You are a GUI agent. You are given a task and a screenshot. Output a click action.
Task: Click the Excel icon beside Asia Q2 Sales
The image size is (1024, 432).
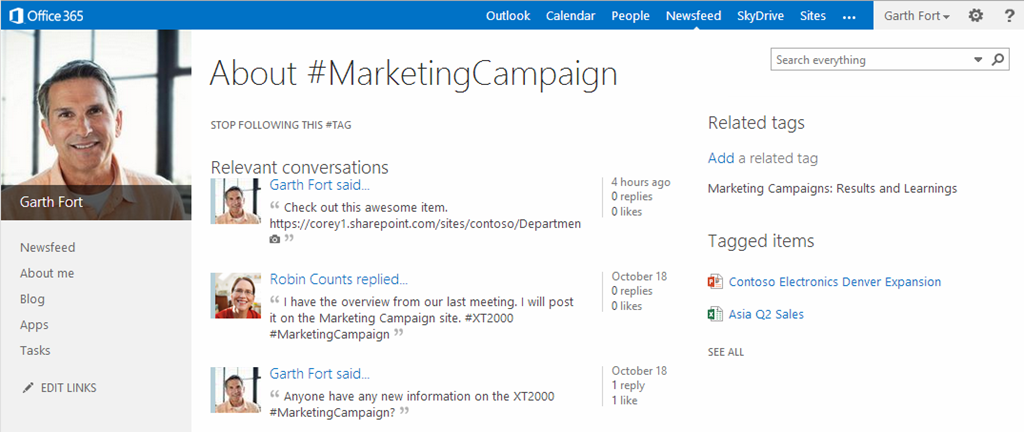pos(715,314)
